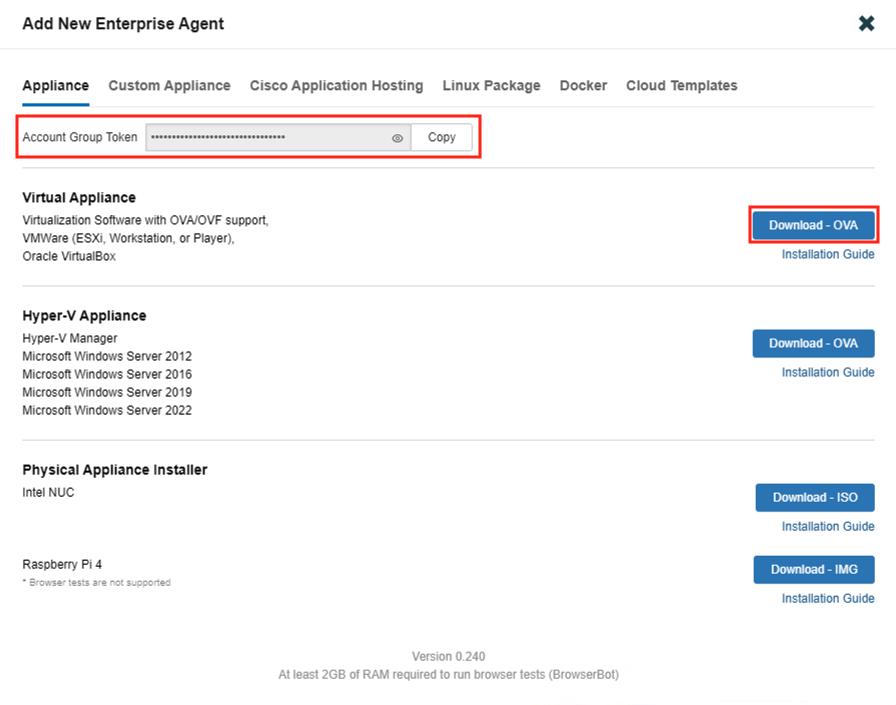Screen dimensions: 896x705
Task: Click the Account Group Token label
Action: 80,138
